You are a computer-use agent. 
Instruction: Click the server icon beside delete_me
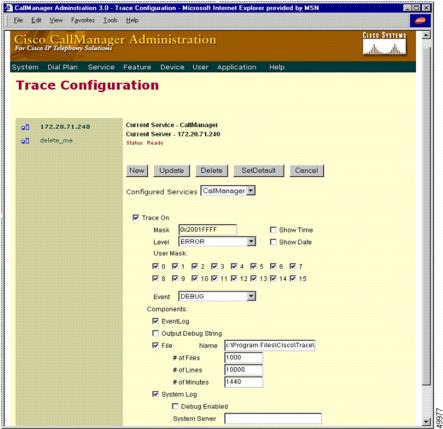pos(25,141)
